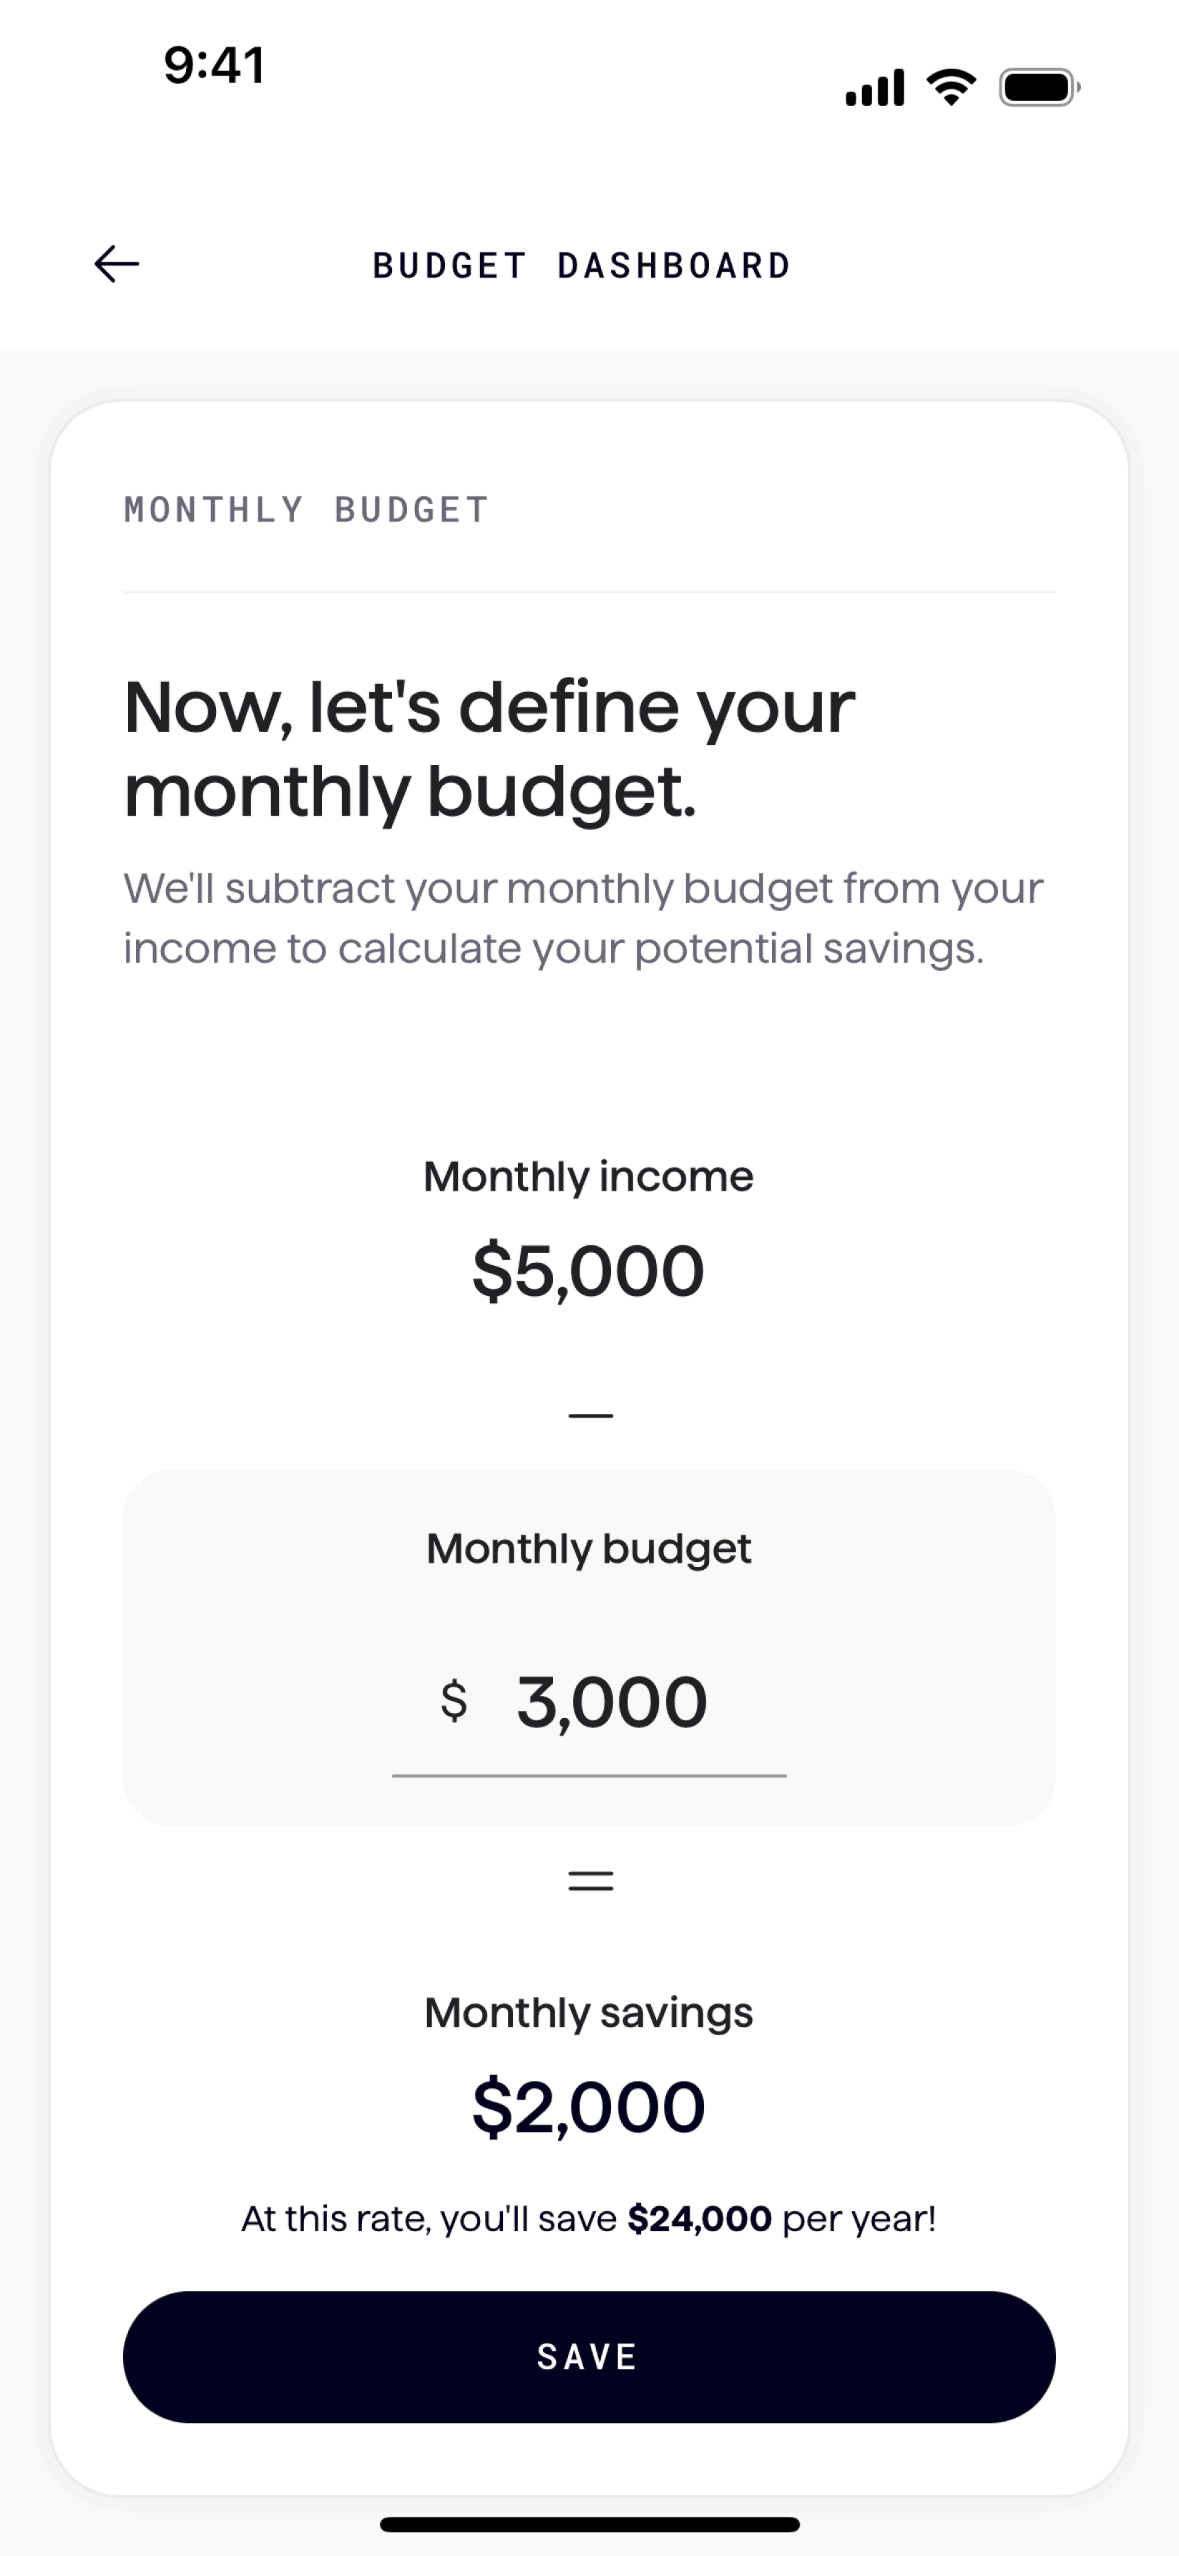Tap the back arrow icon
Screen dimensions: 1179x2556
[116, 264]
